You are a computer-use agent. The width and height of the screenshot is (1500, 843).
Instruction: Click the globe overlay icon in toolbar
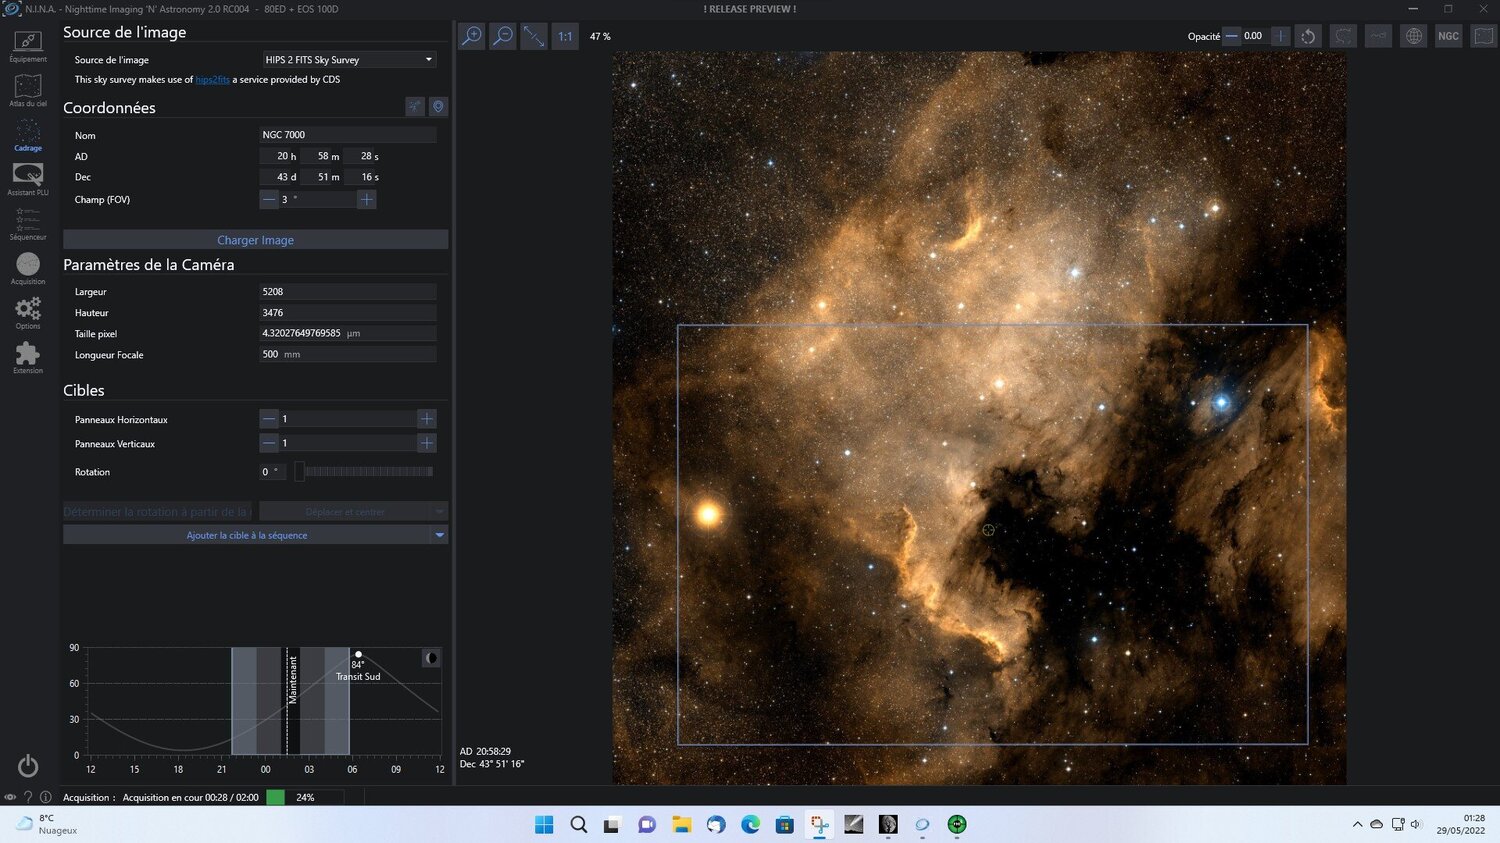point(1413,35)
